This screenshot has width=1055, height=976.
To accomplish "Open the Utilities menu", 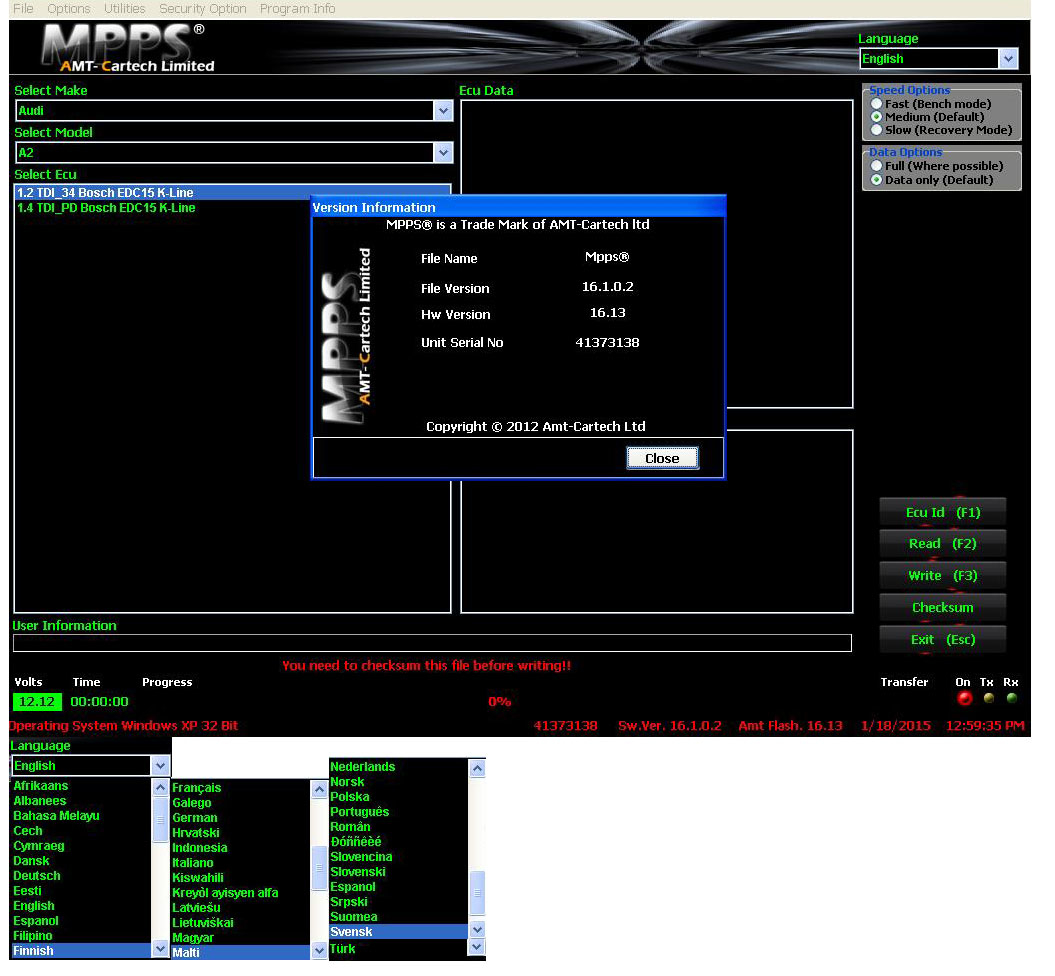I will tap(124, 8).
